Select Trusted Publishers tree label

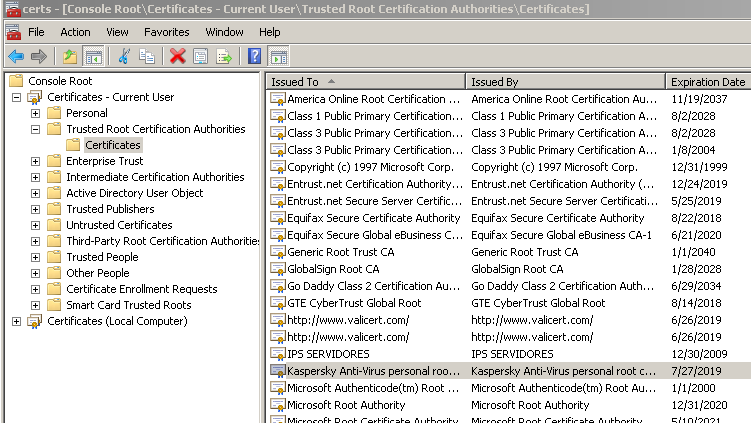[x=110, y=209]
